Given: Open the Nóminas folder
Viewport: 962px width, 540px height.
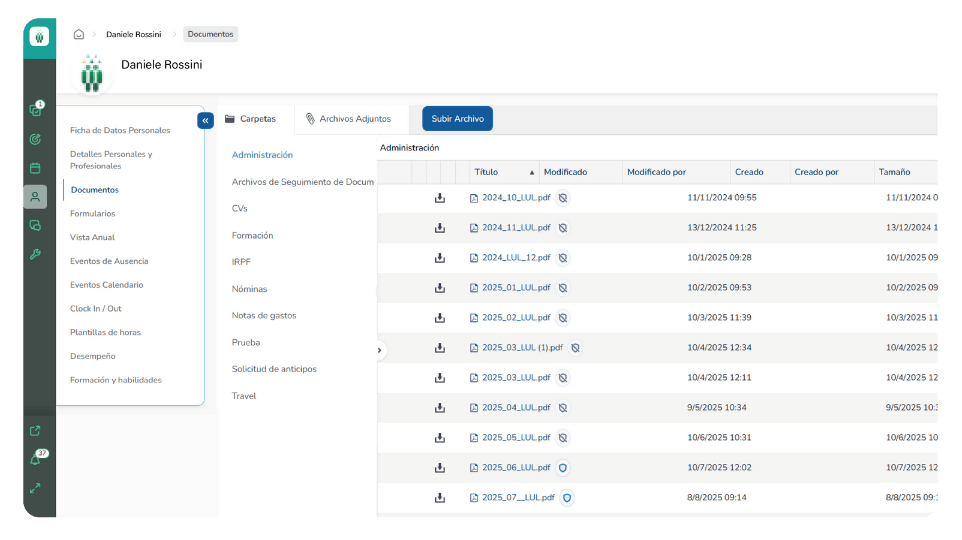Looking at the screenshot, I should pos(249,289).
